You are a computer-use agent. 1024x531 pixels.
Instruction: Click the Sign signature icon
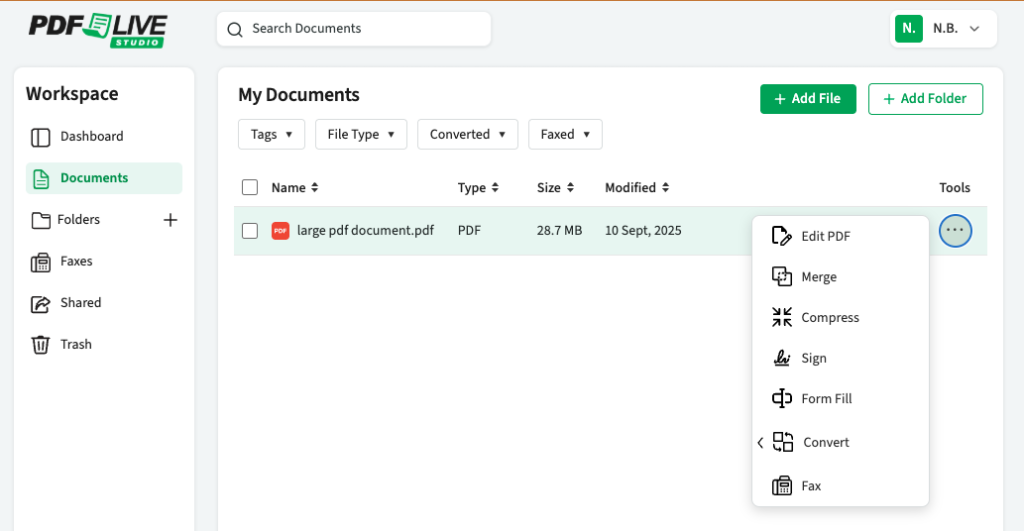coord(782,358)
